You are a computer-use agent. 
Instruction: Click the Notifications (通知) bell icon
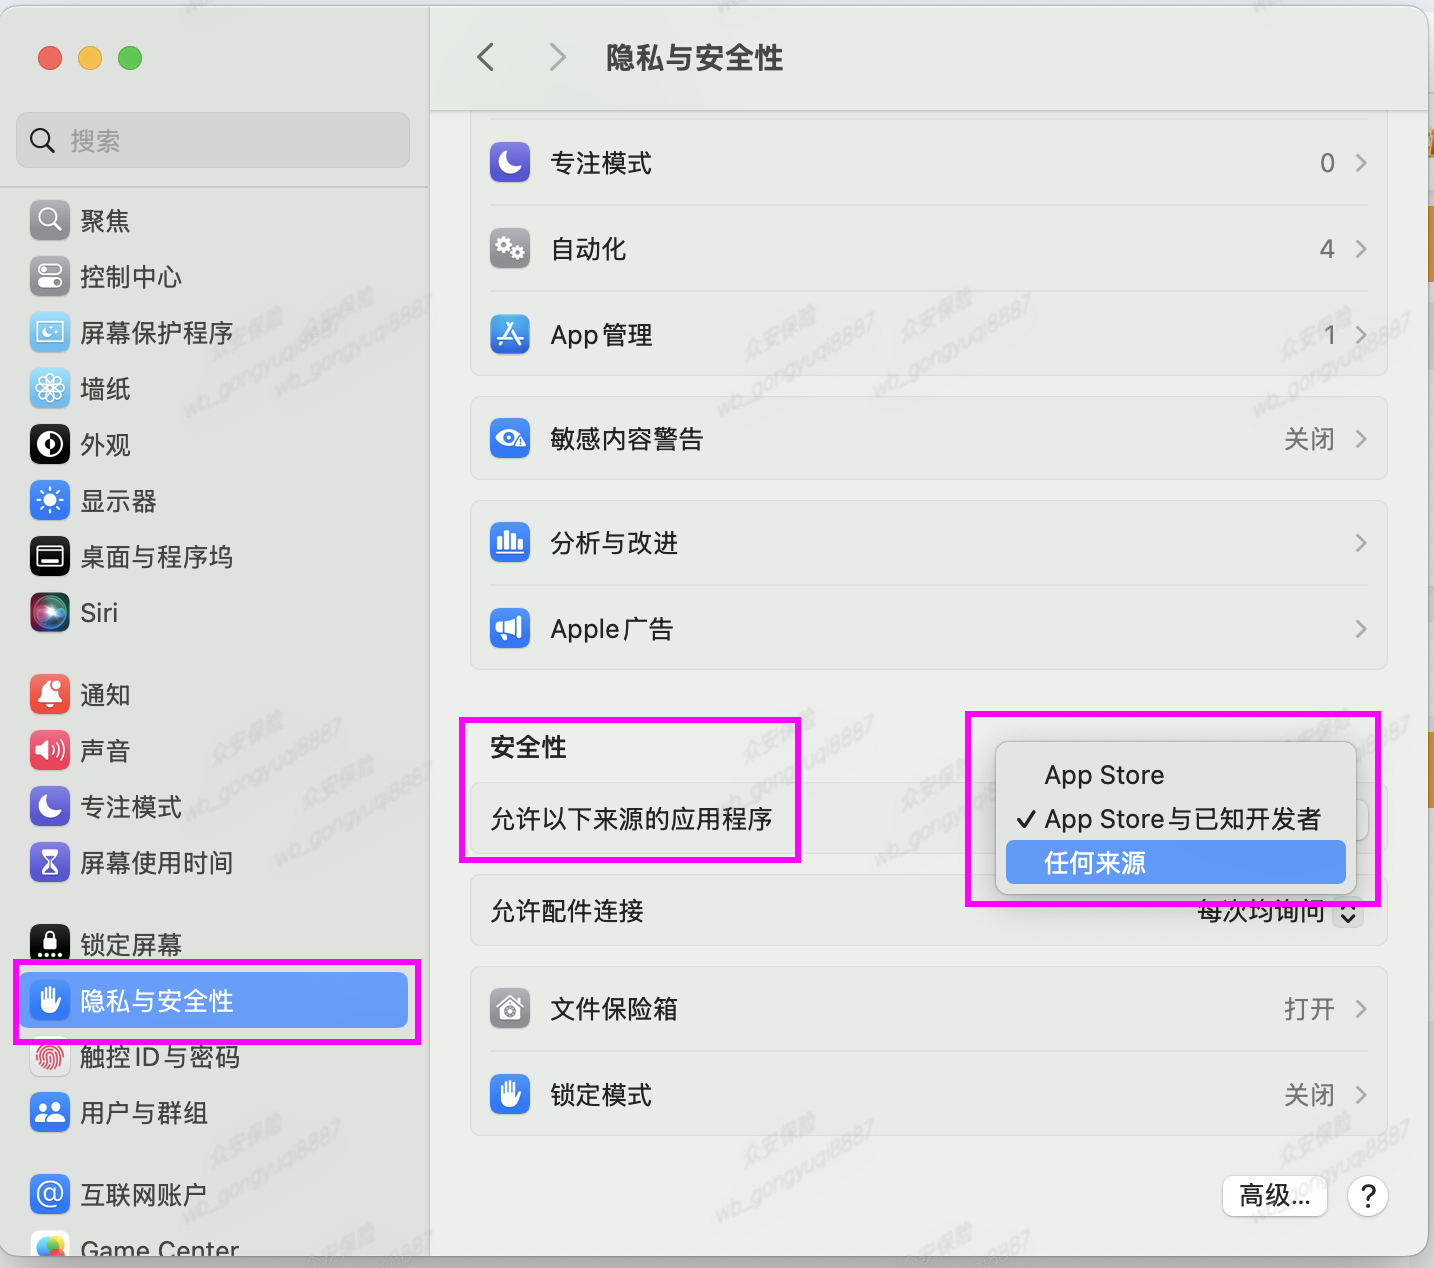click(x=49, y=694)
